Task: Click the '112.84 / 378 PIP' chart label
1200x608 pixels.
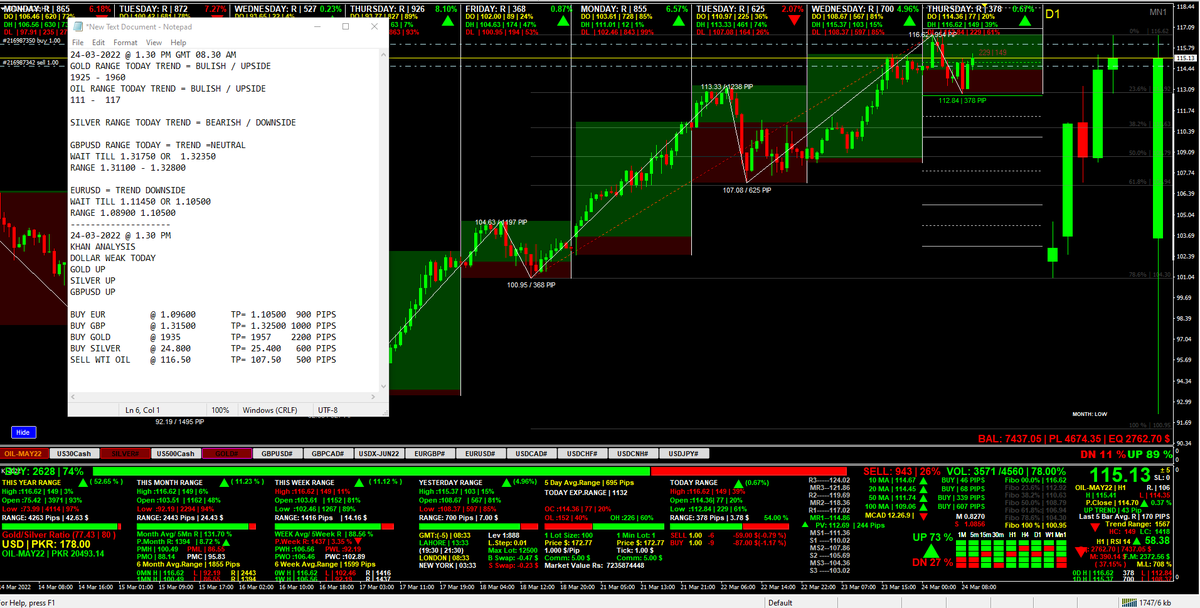Action: [962, 100]
